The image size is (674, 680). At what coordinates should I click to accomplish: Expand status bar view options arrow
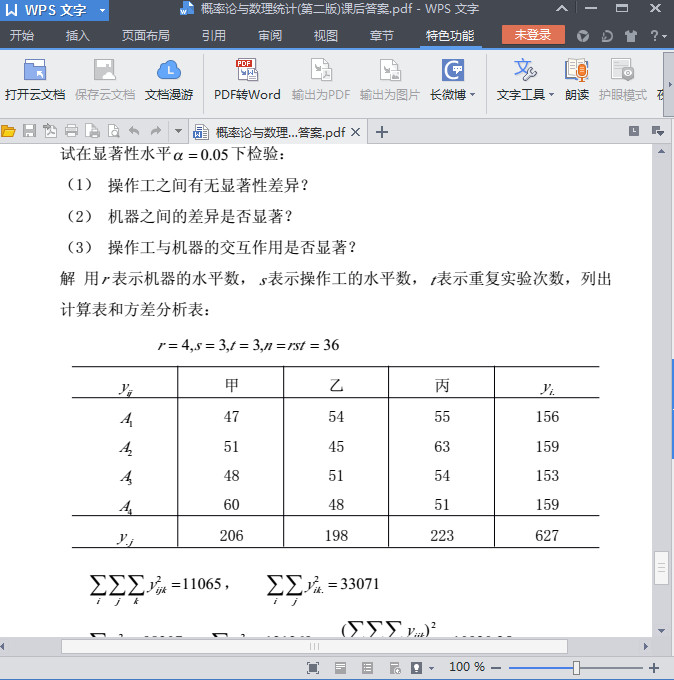coord(431,668)
